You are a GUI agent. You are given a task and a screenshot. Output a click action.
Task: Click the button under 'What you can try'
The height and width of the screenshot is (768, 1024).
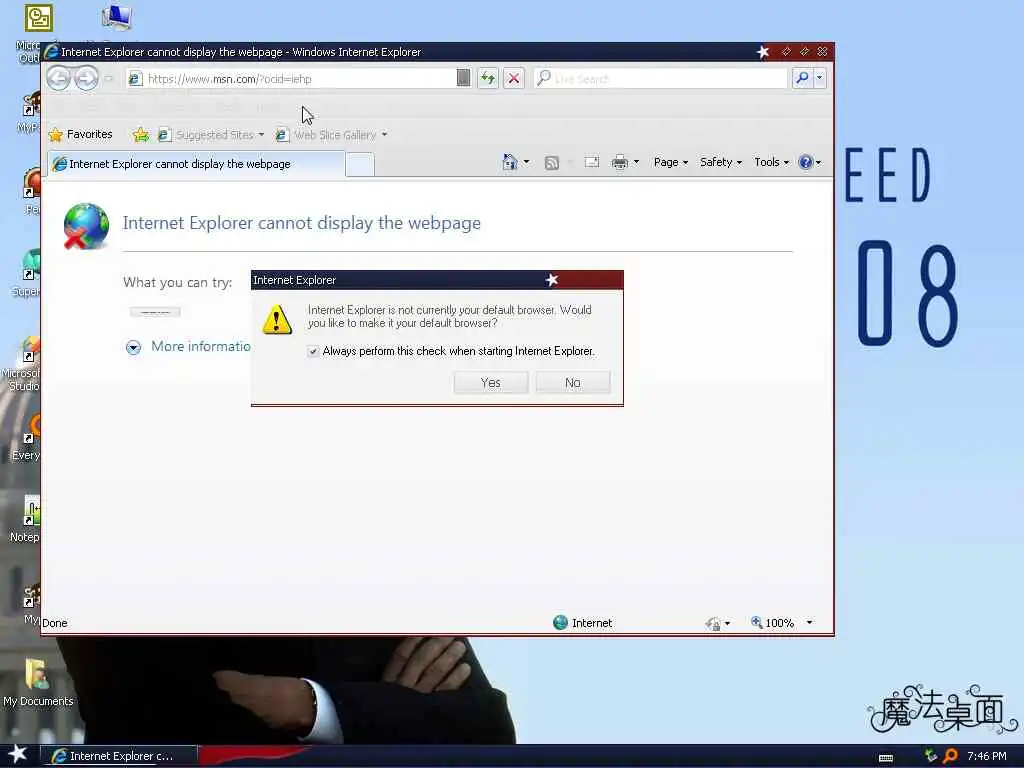point(155,312)
